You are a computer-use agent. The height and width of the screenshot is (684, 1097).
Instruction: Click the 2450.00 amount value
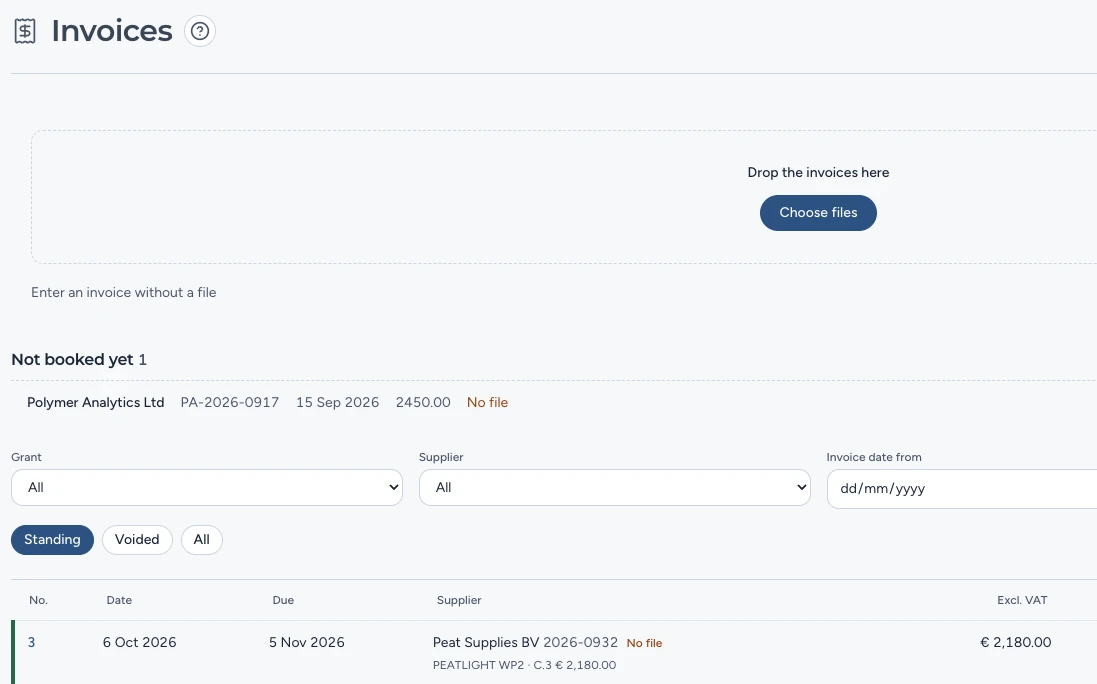pos(423,403)
